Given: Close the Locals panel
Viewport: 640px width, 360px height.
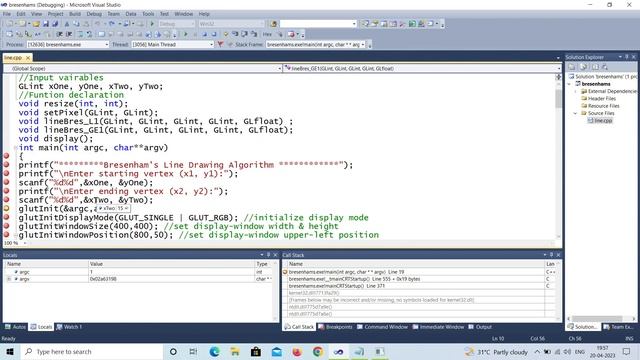Looking at the screenshot, I should tap(275, 255).
